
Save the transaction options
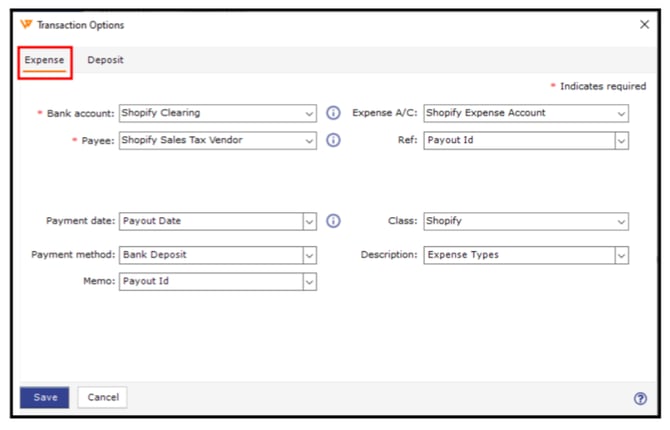coord(45,397)
